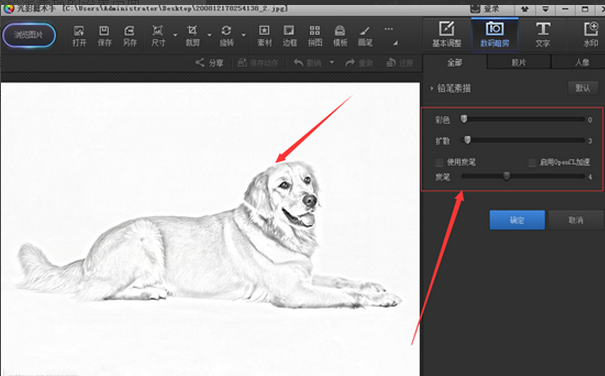
Task: Open the title bar dropdown menu icon
Action: 545,9
